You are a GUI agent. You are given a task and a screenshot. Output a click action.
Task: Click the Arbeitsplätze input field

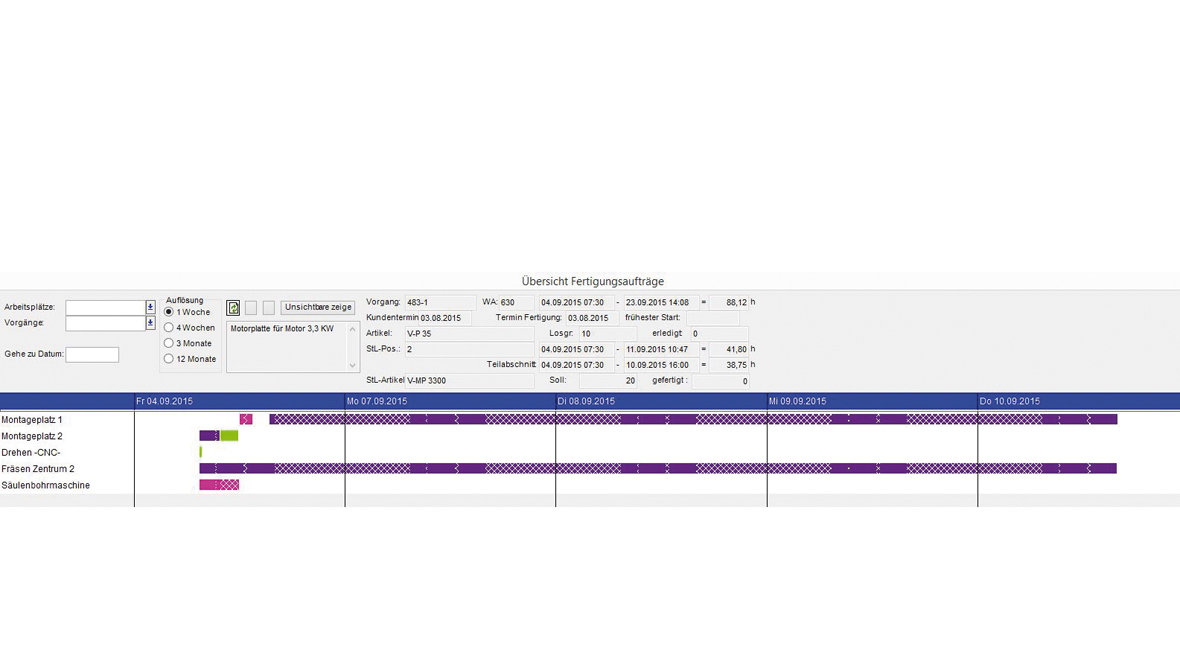point(105,308)
